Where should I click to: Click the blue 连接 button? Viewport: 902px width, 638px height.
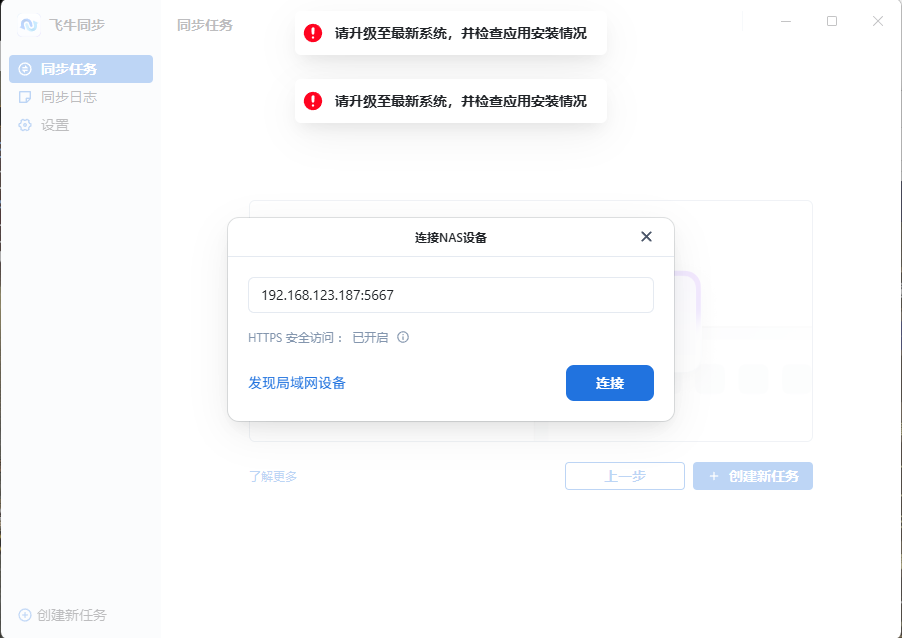(x=609, y=383)
